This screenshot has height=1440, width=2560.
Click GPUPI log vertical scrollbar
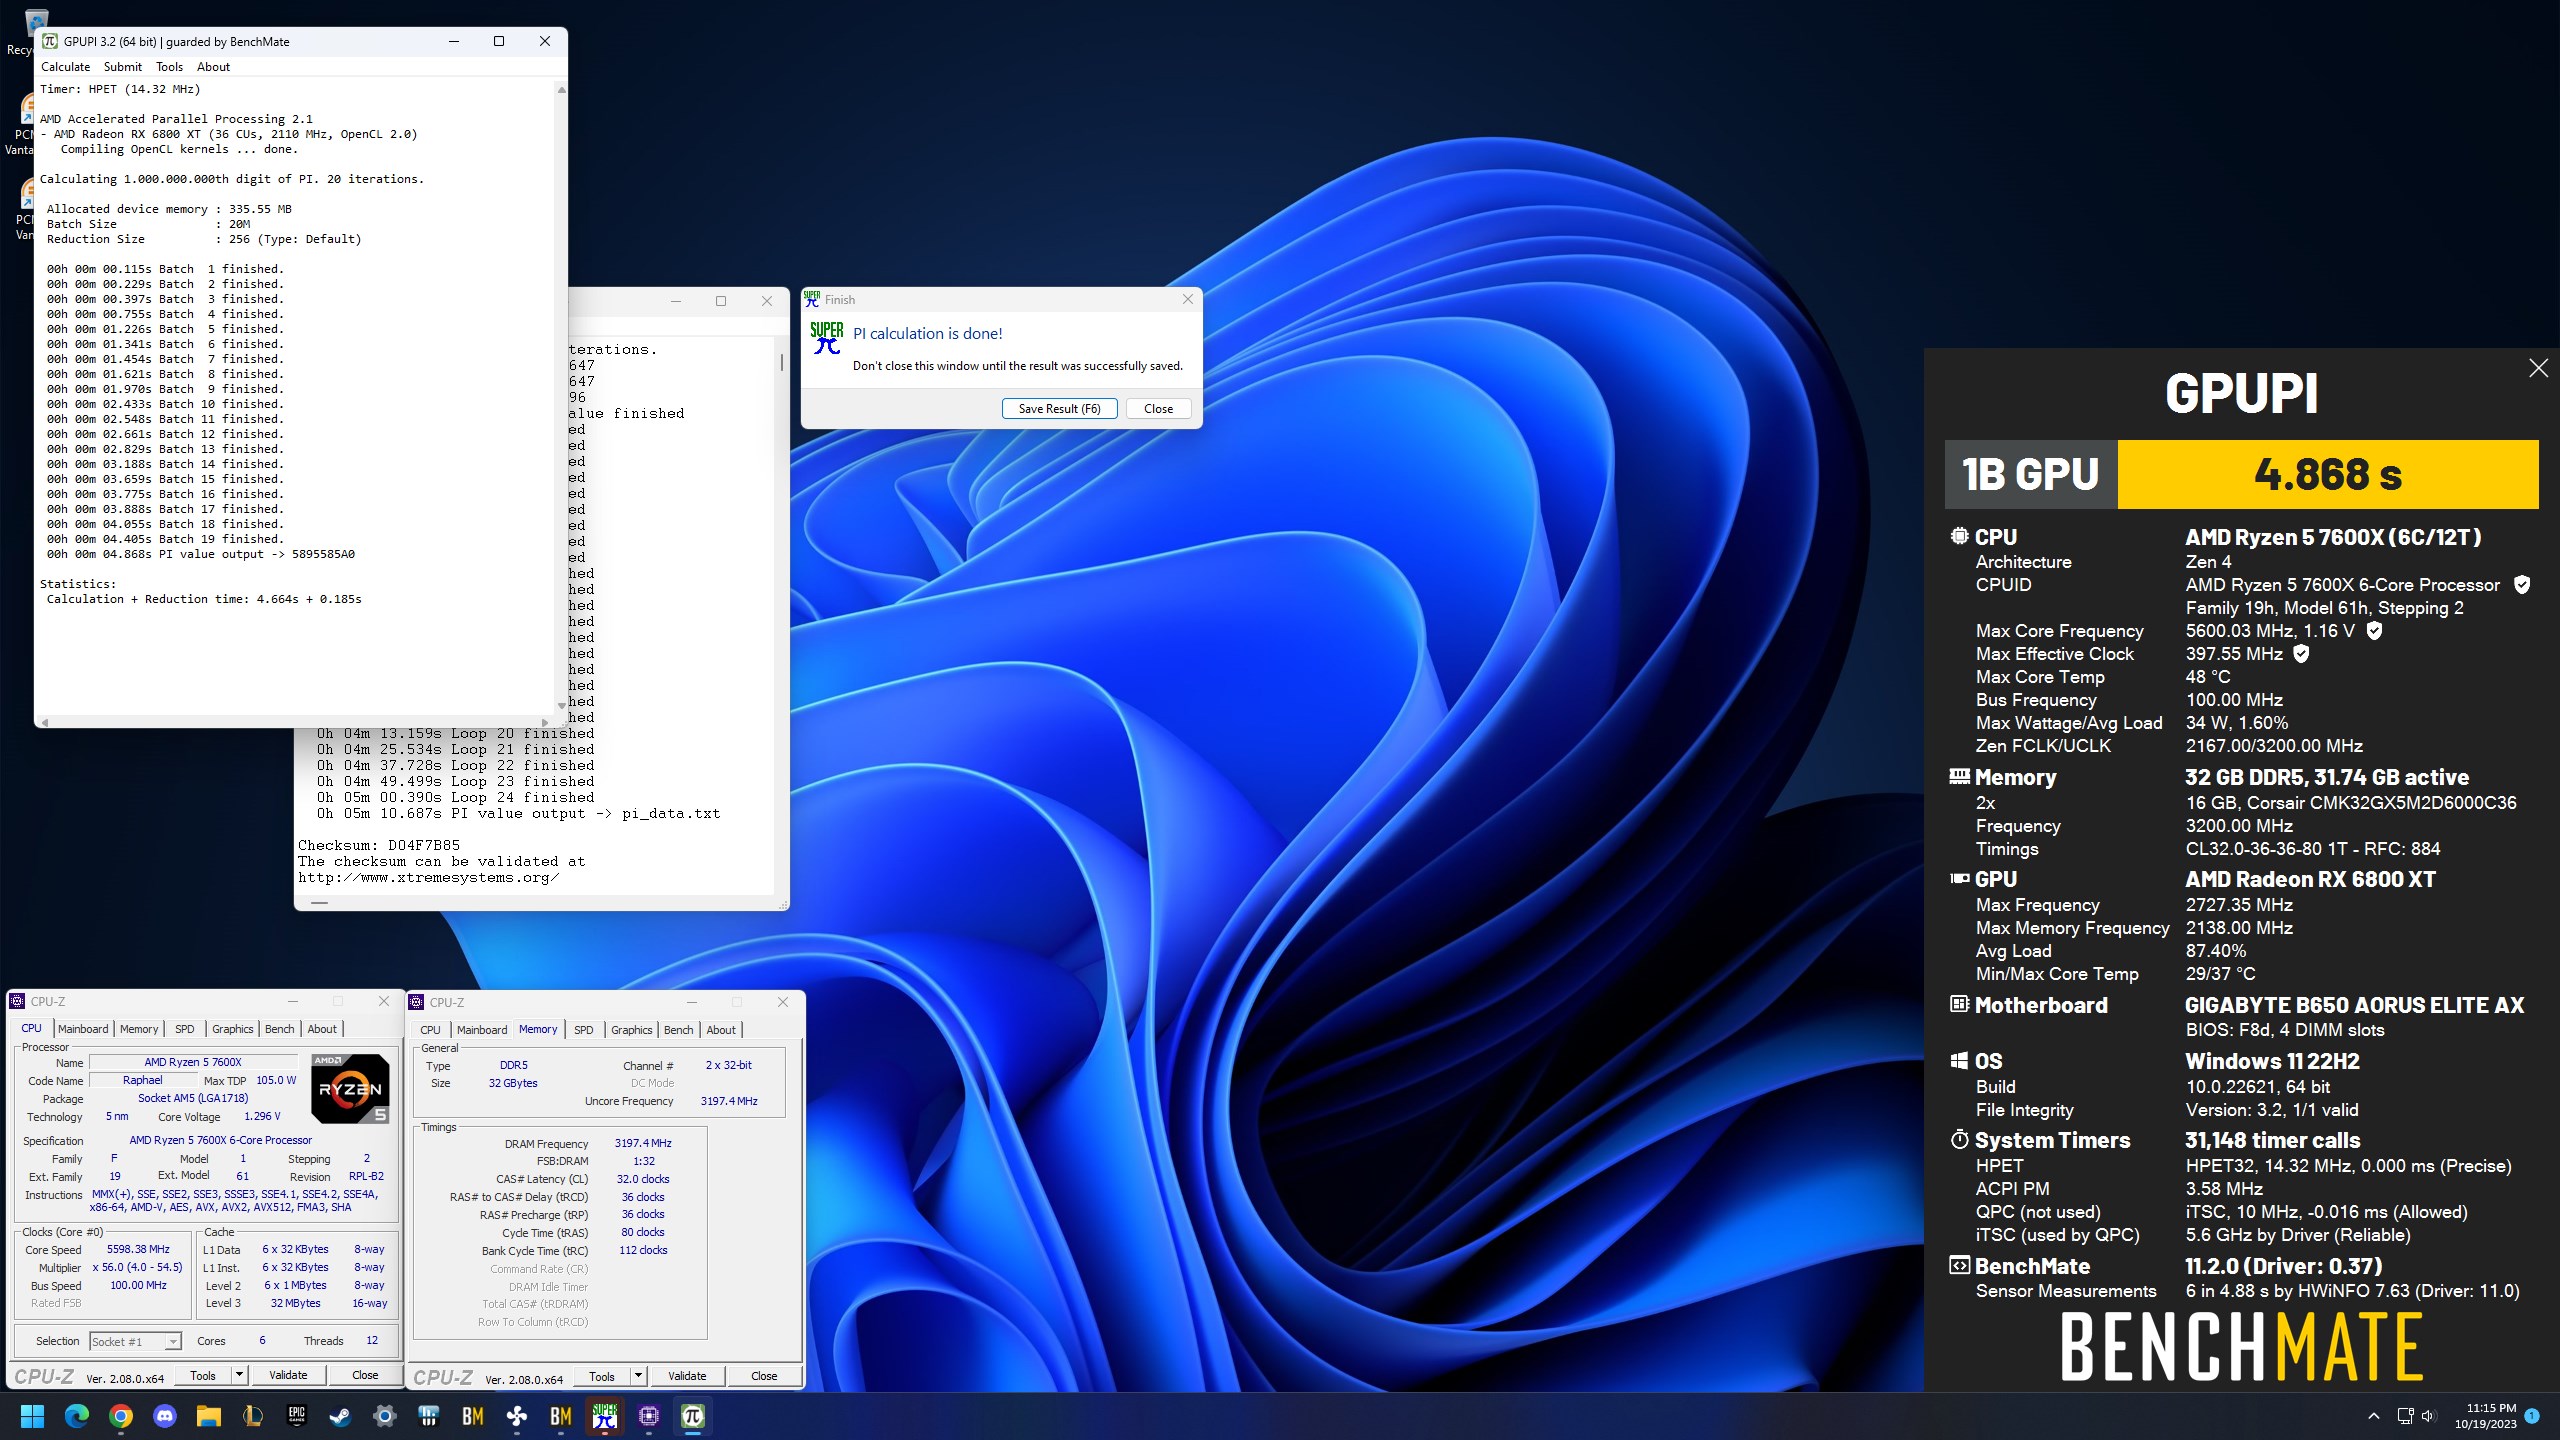561,397
